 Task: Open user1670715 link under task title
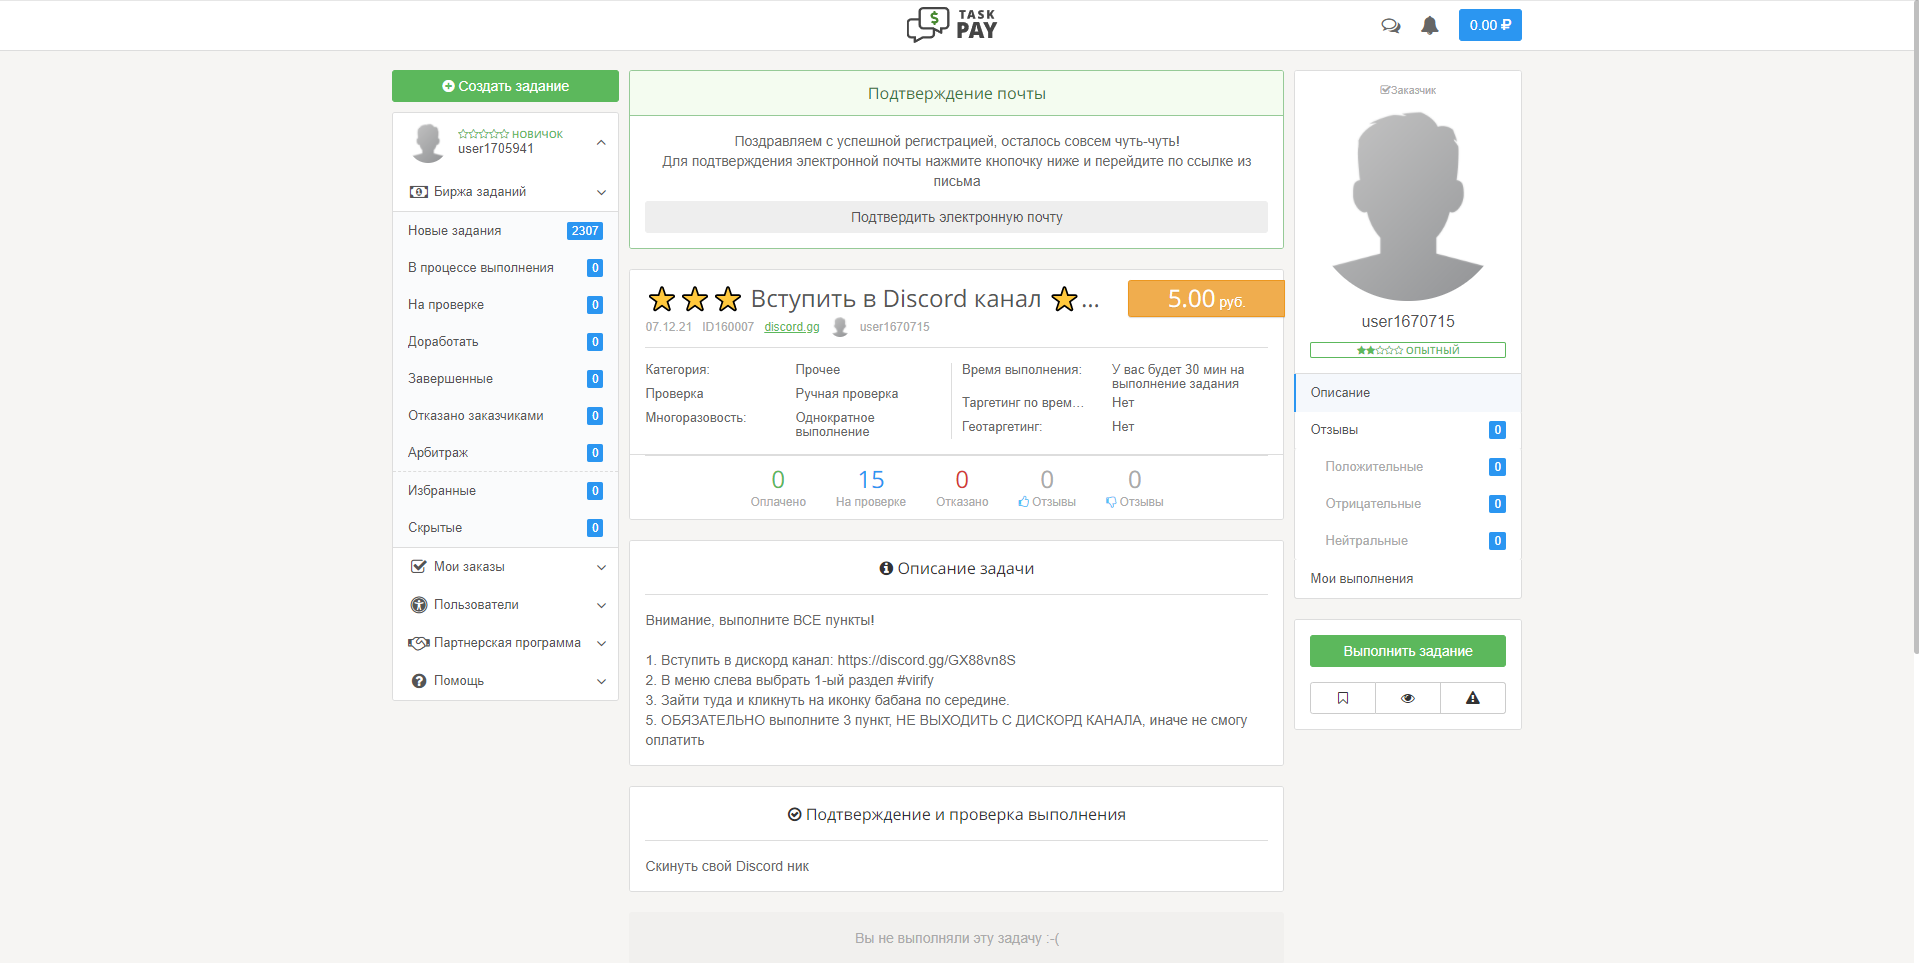[894, 327]
